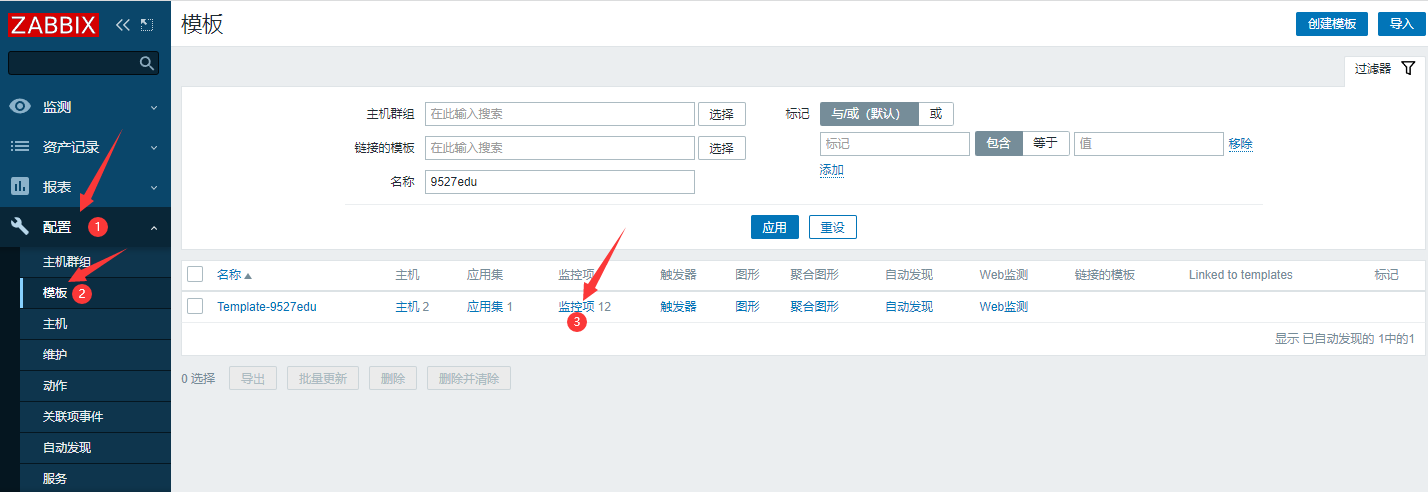Open 聚合图形 link for Template-9527edu
The image size is (1428, 492).
point(814,307)
